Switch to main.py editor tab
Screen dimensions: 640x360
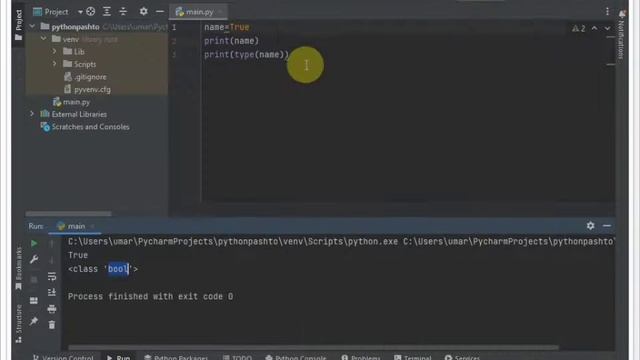pyautogui.click(x=198, y=12)
